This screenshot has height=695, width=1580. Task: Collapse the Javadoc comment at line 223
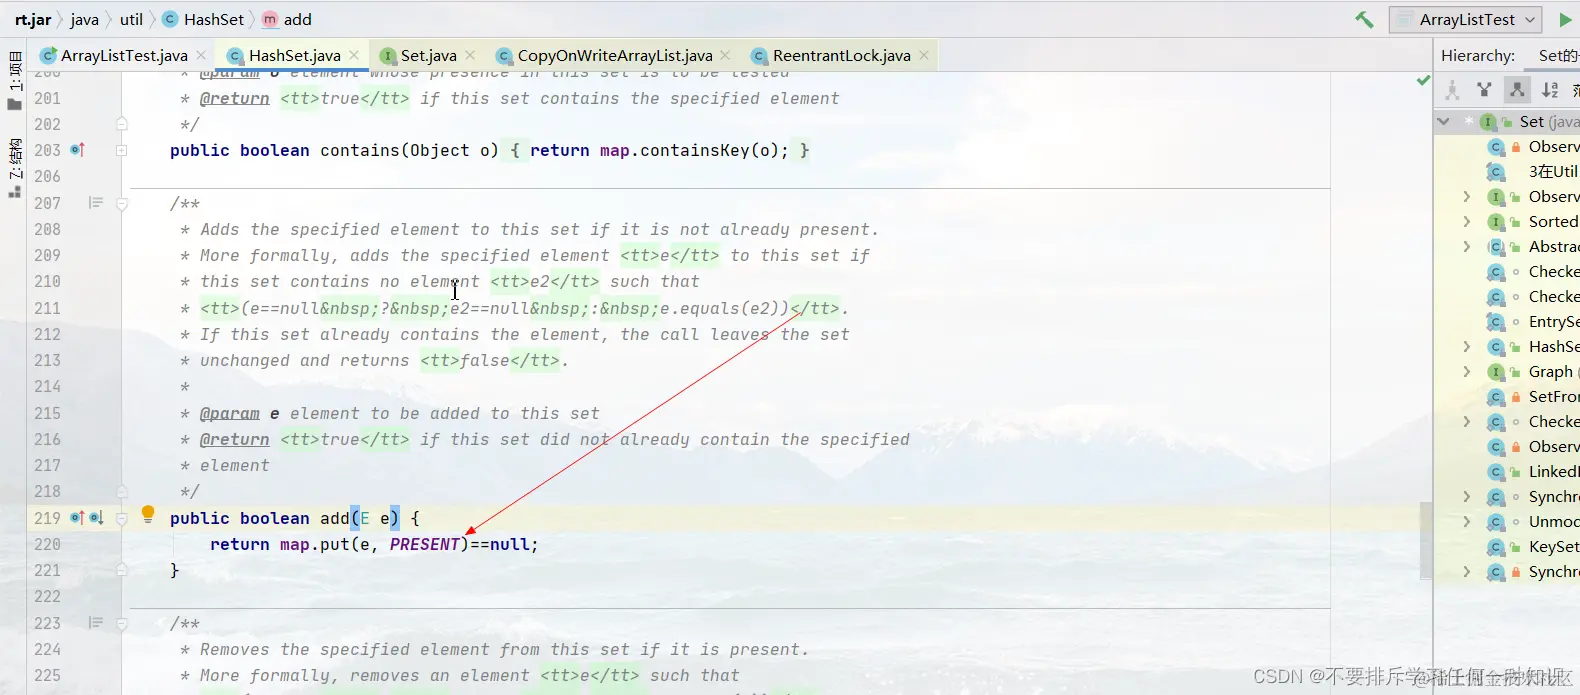click(121, 623)
